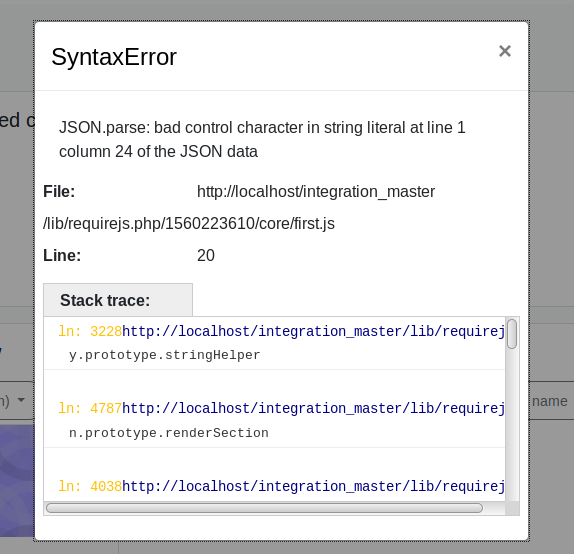This screenshot has width=574, height=554.
Task: Click the purple thumbnail behind the dialog
Action: [x=17, y=480]
